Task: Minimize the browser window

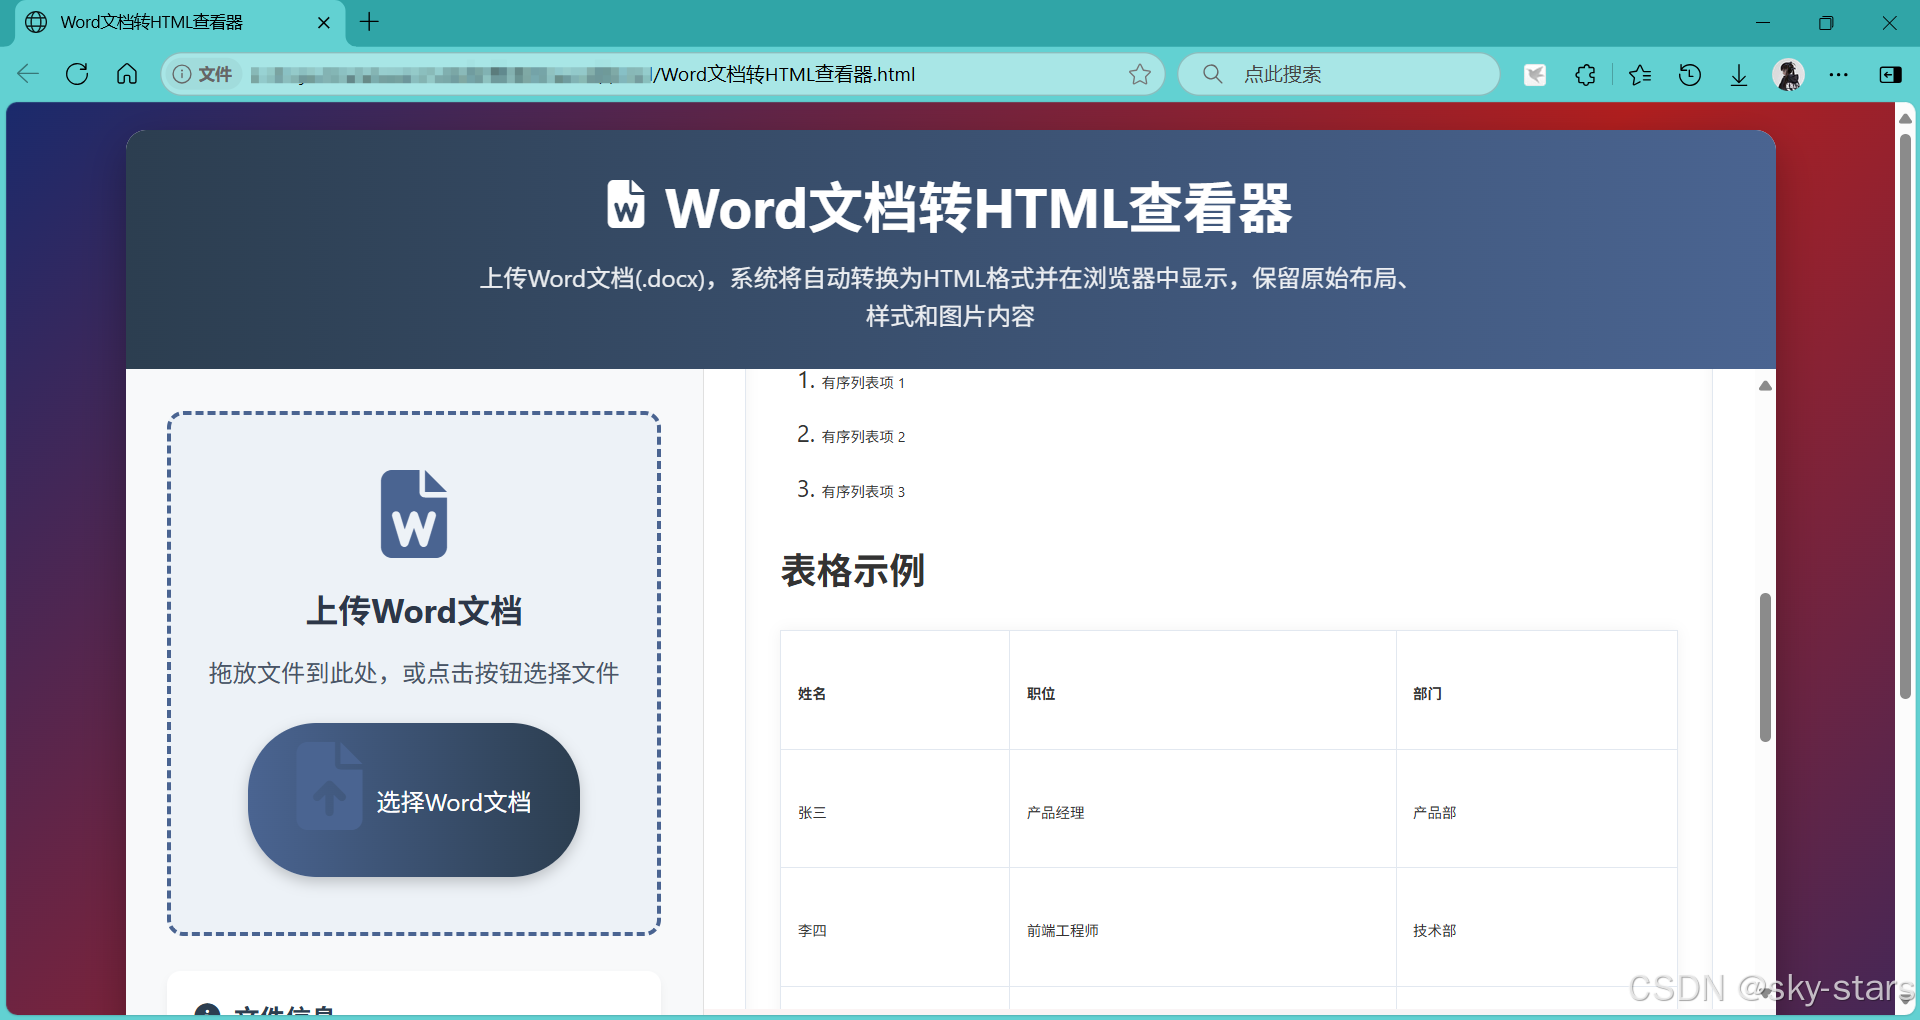Action: [x=1763, y=22]
